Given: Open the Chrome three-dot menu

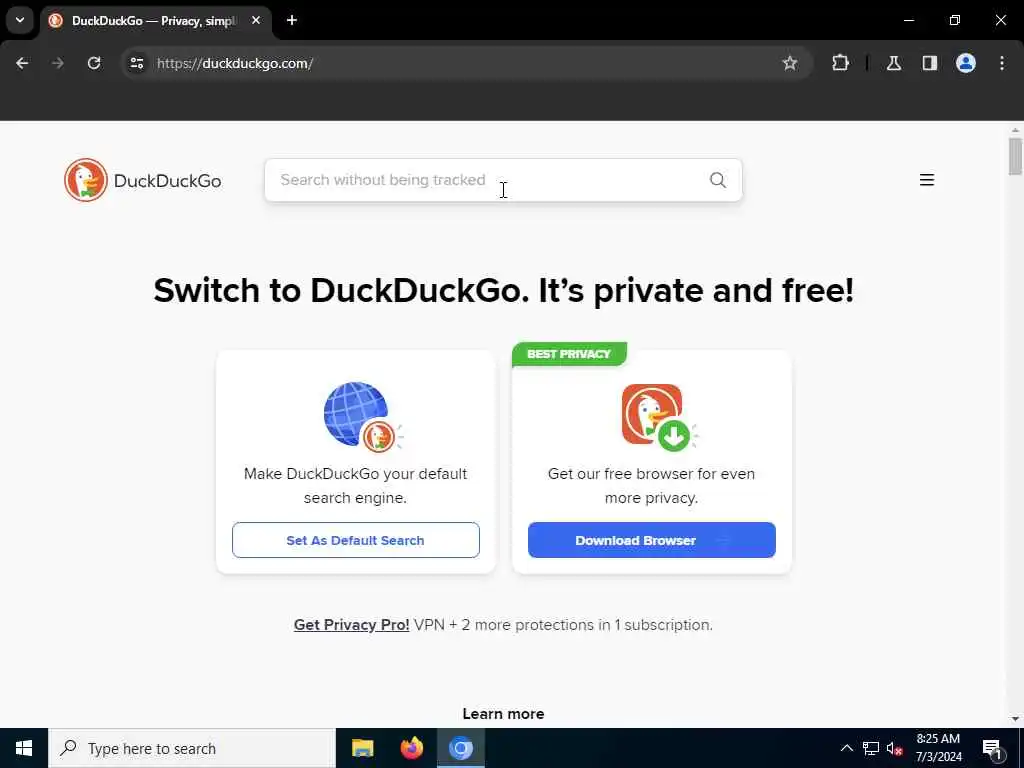Looking at the screenshot, I should [x=1002, y=63].
